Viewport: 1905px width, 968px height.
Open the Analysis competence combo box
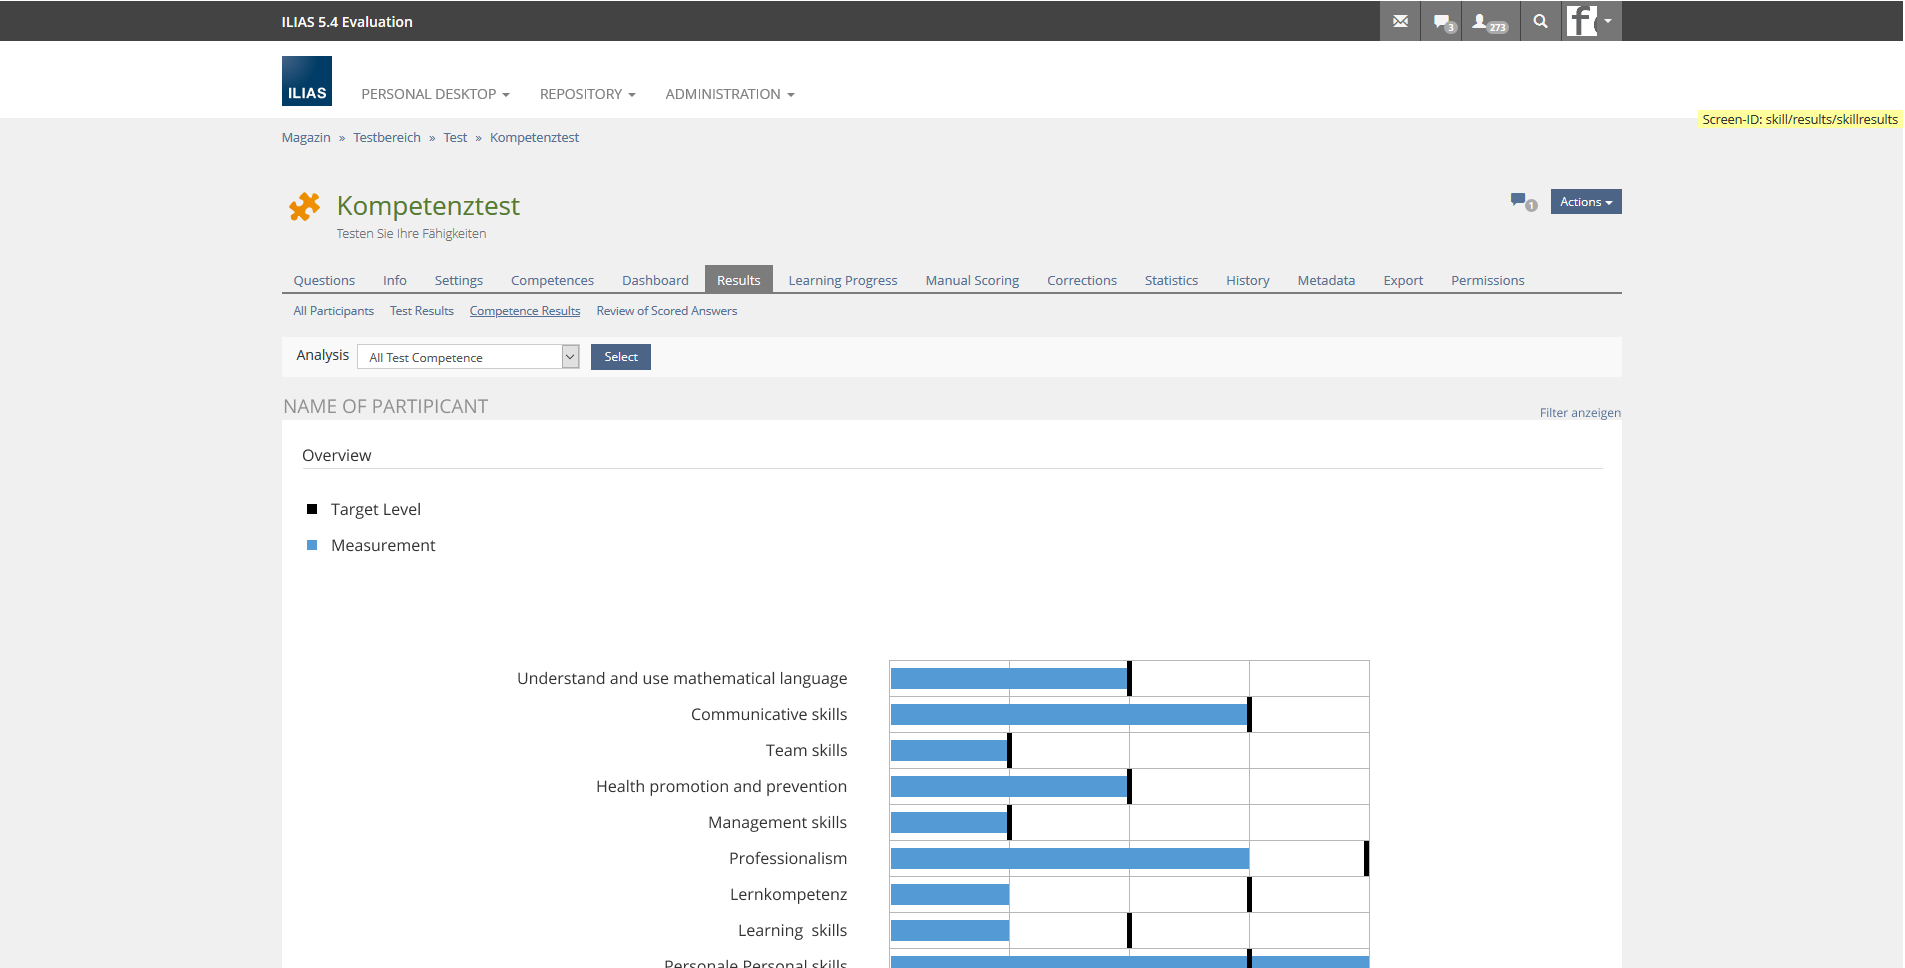pos(468,357)
